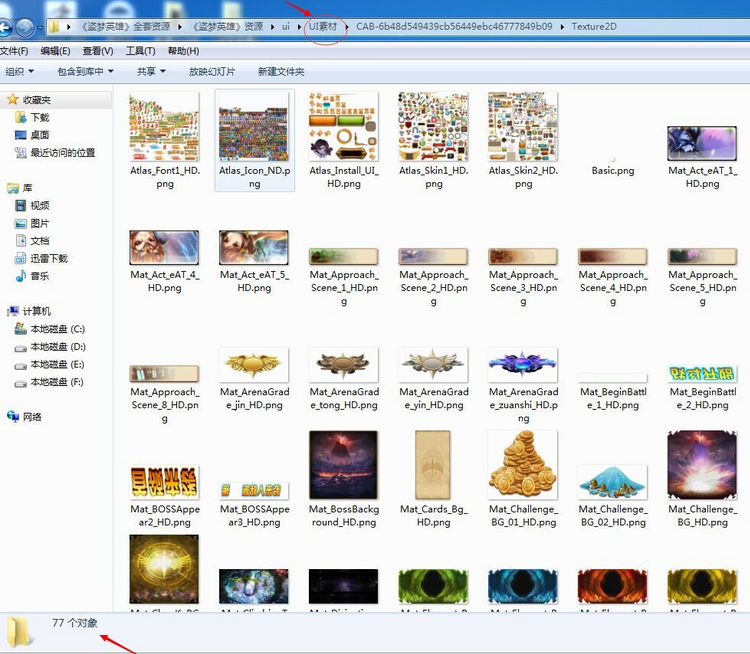The height and width of the screenshot is (654, 750).
Task: Select Mat_ArenaGrade_zuanshi_HD.png diamond emblem
Action: 523,365
